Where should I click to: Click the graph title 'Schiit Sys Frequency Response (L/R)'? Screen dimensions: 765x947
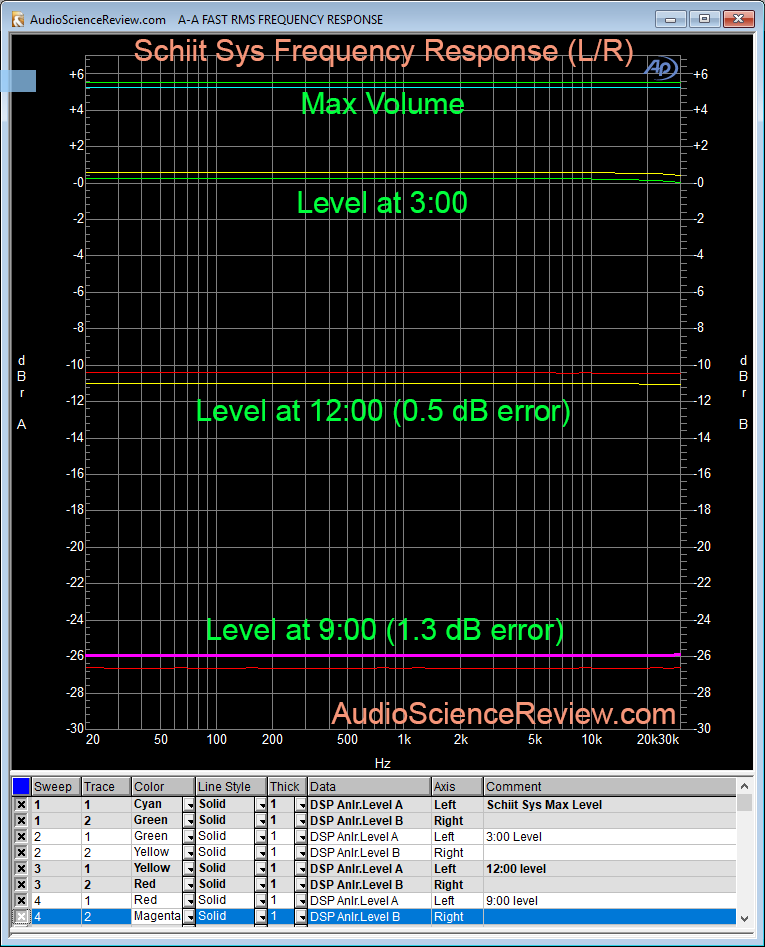pyautogui.click(x=383, y=51)
